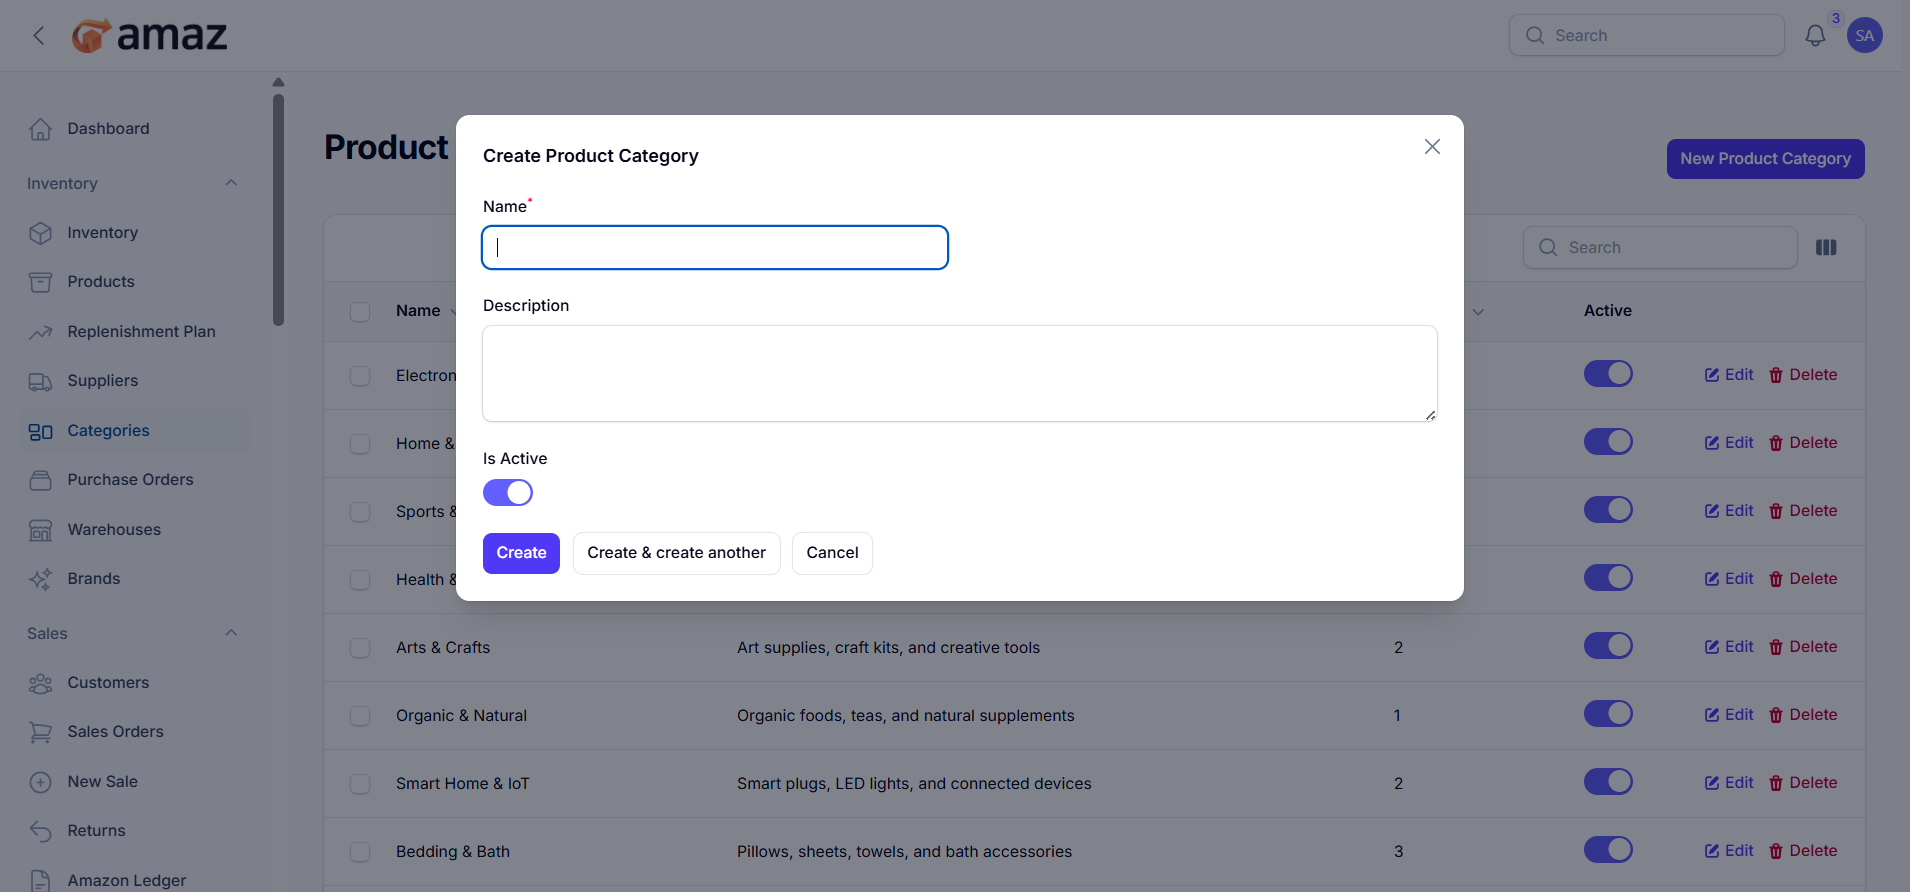This screenshot has height=892, width=1910.
Task: Click the notifications bell icon
Action: pos(1814,36)
